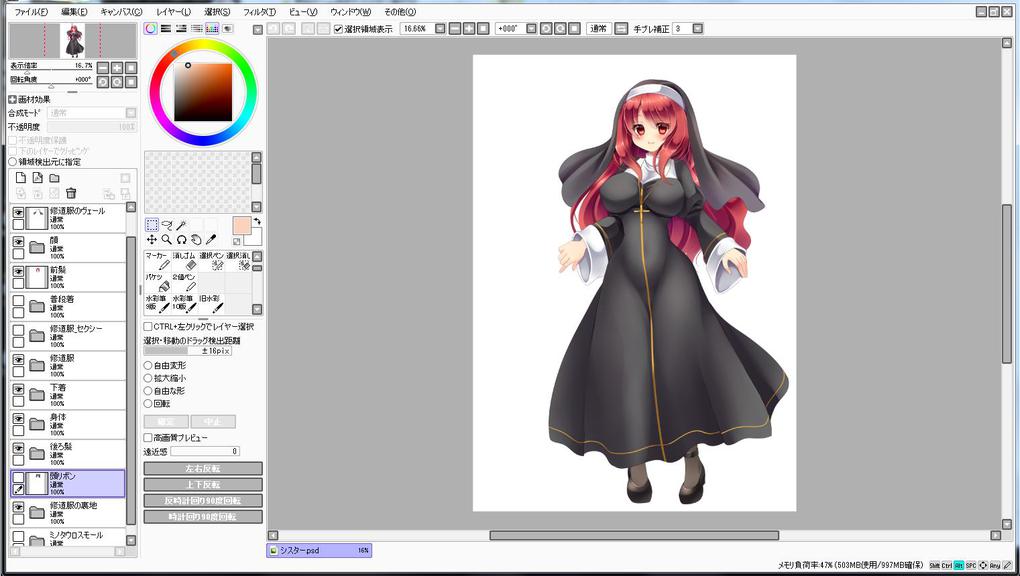Select the move tool
The height and width of the screenshot is (576, 1020).
152,240
